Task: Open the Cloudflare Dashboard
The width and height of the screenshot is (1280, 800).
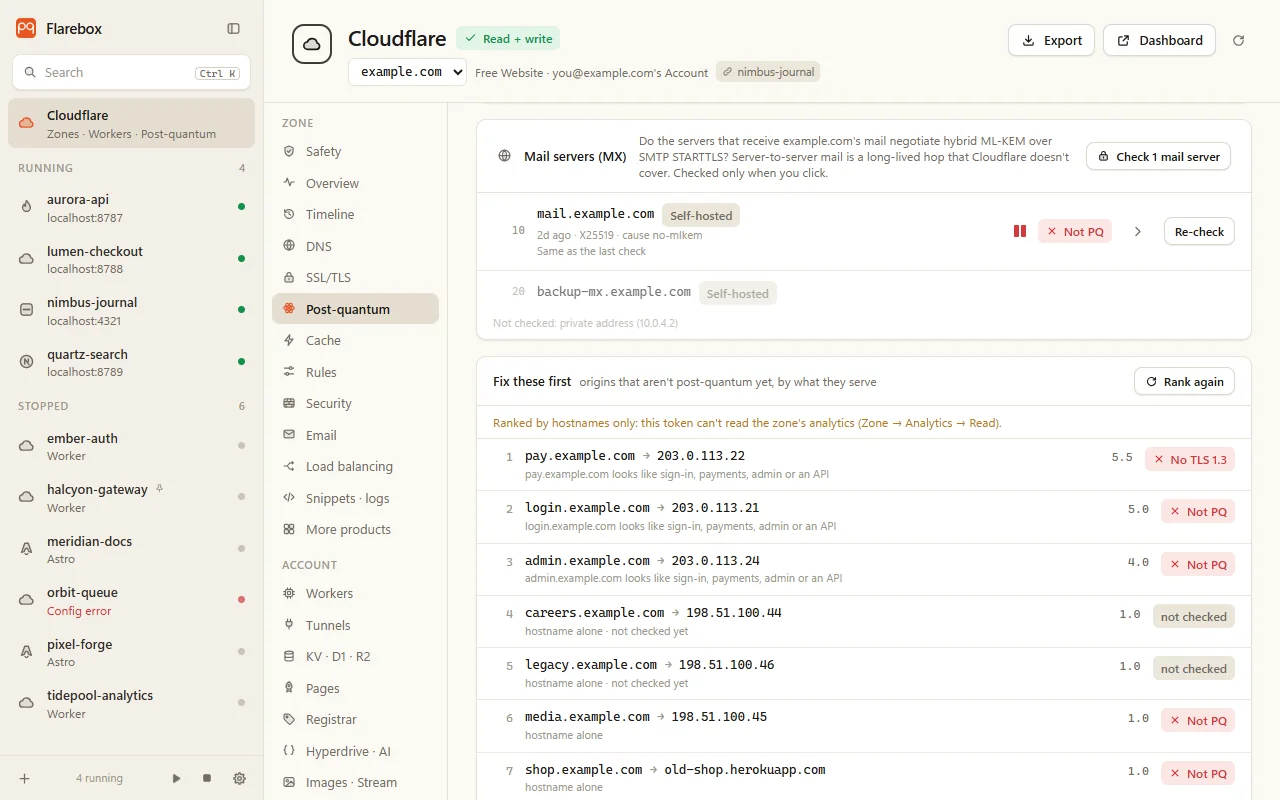Action: (x=1159, y=40)
